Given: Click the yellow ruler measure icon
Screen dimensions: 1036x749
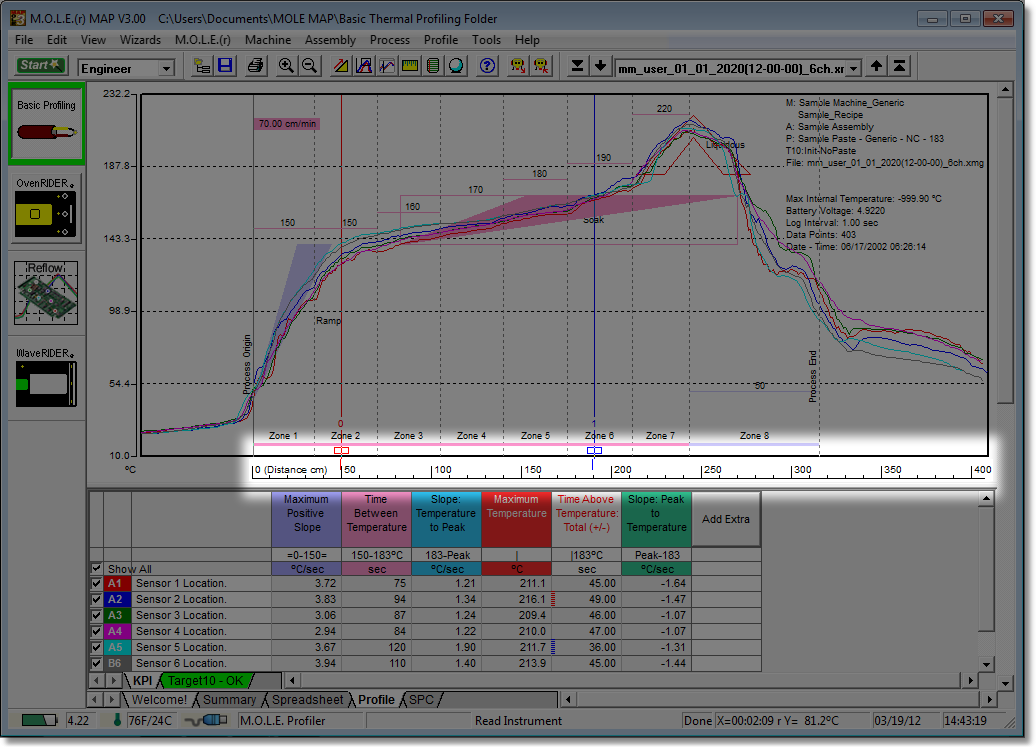Looking at the screenshot, I should [x=410, y=66].
